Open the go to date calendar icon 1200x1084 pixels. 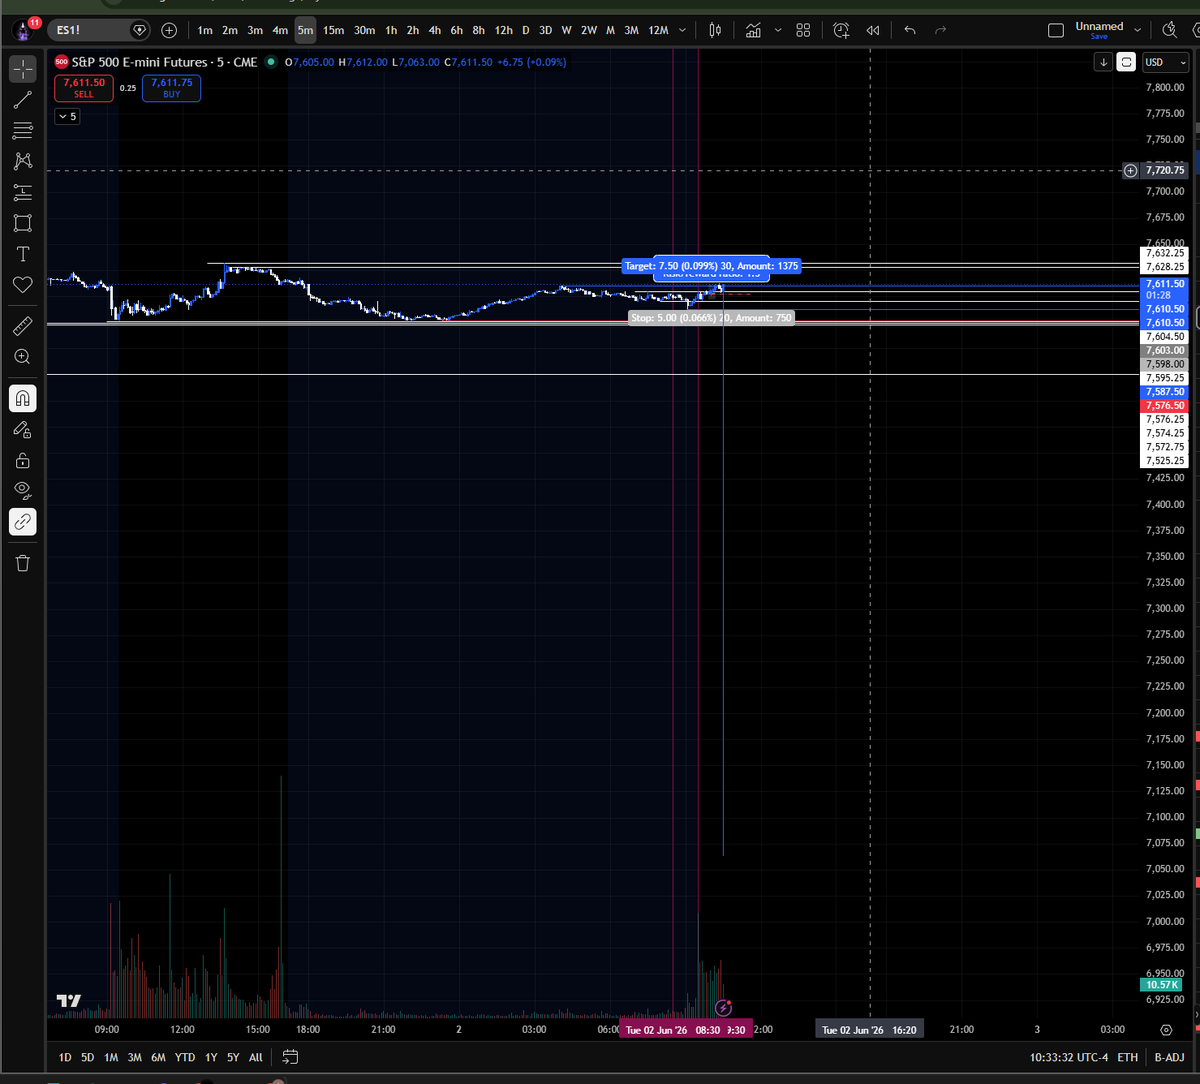point(291,1057)
